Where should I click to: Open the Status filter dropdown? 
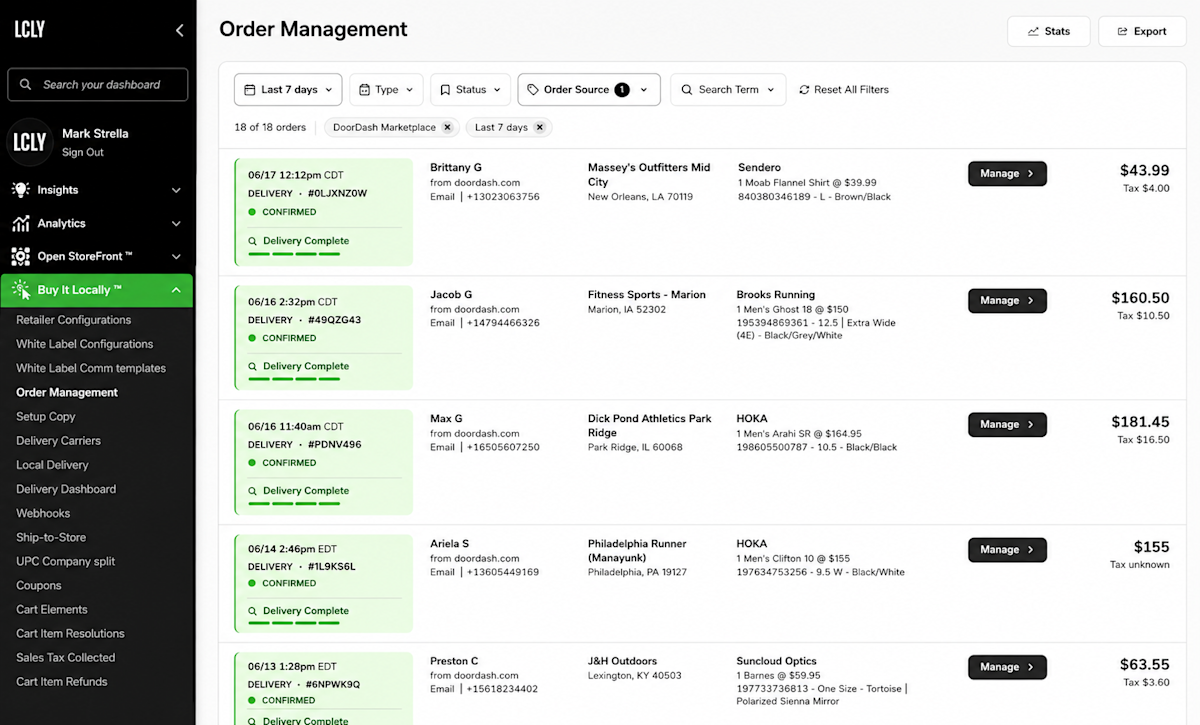click(x=471, y=90)
